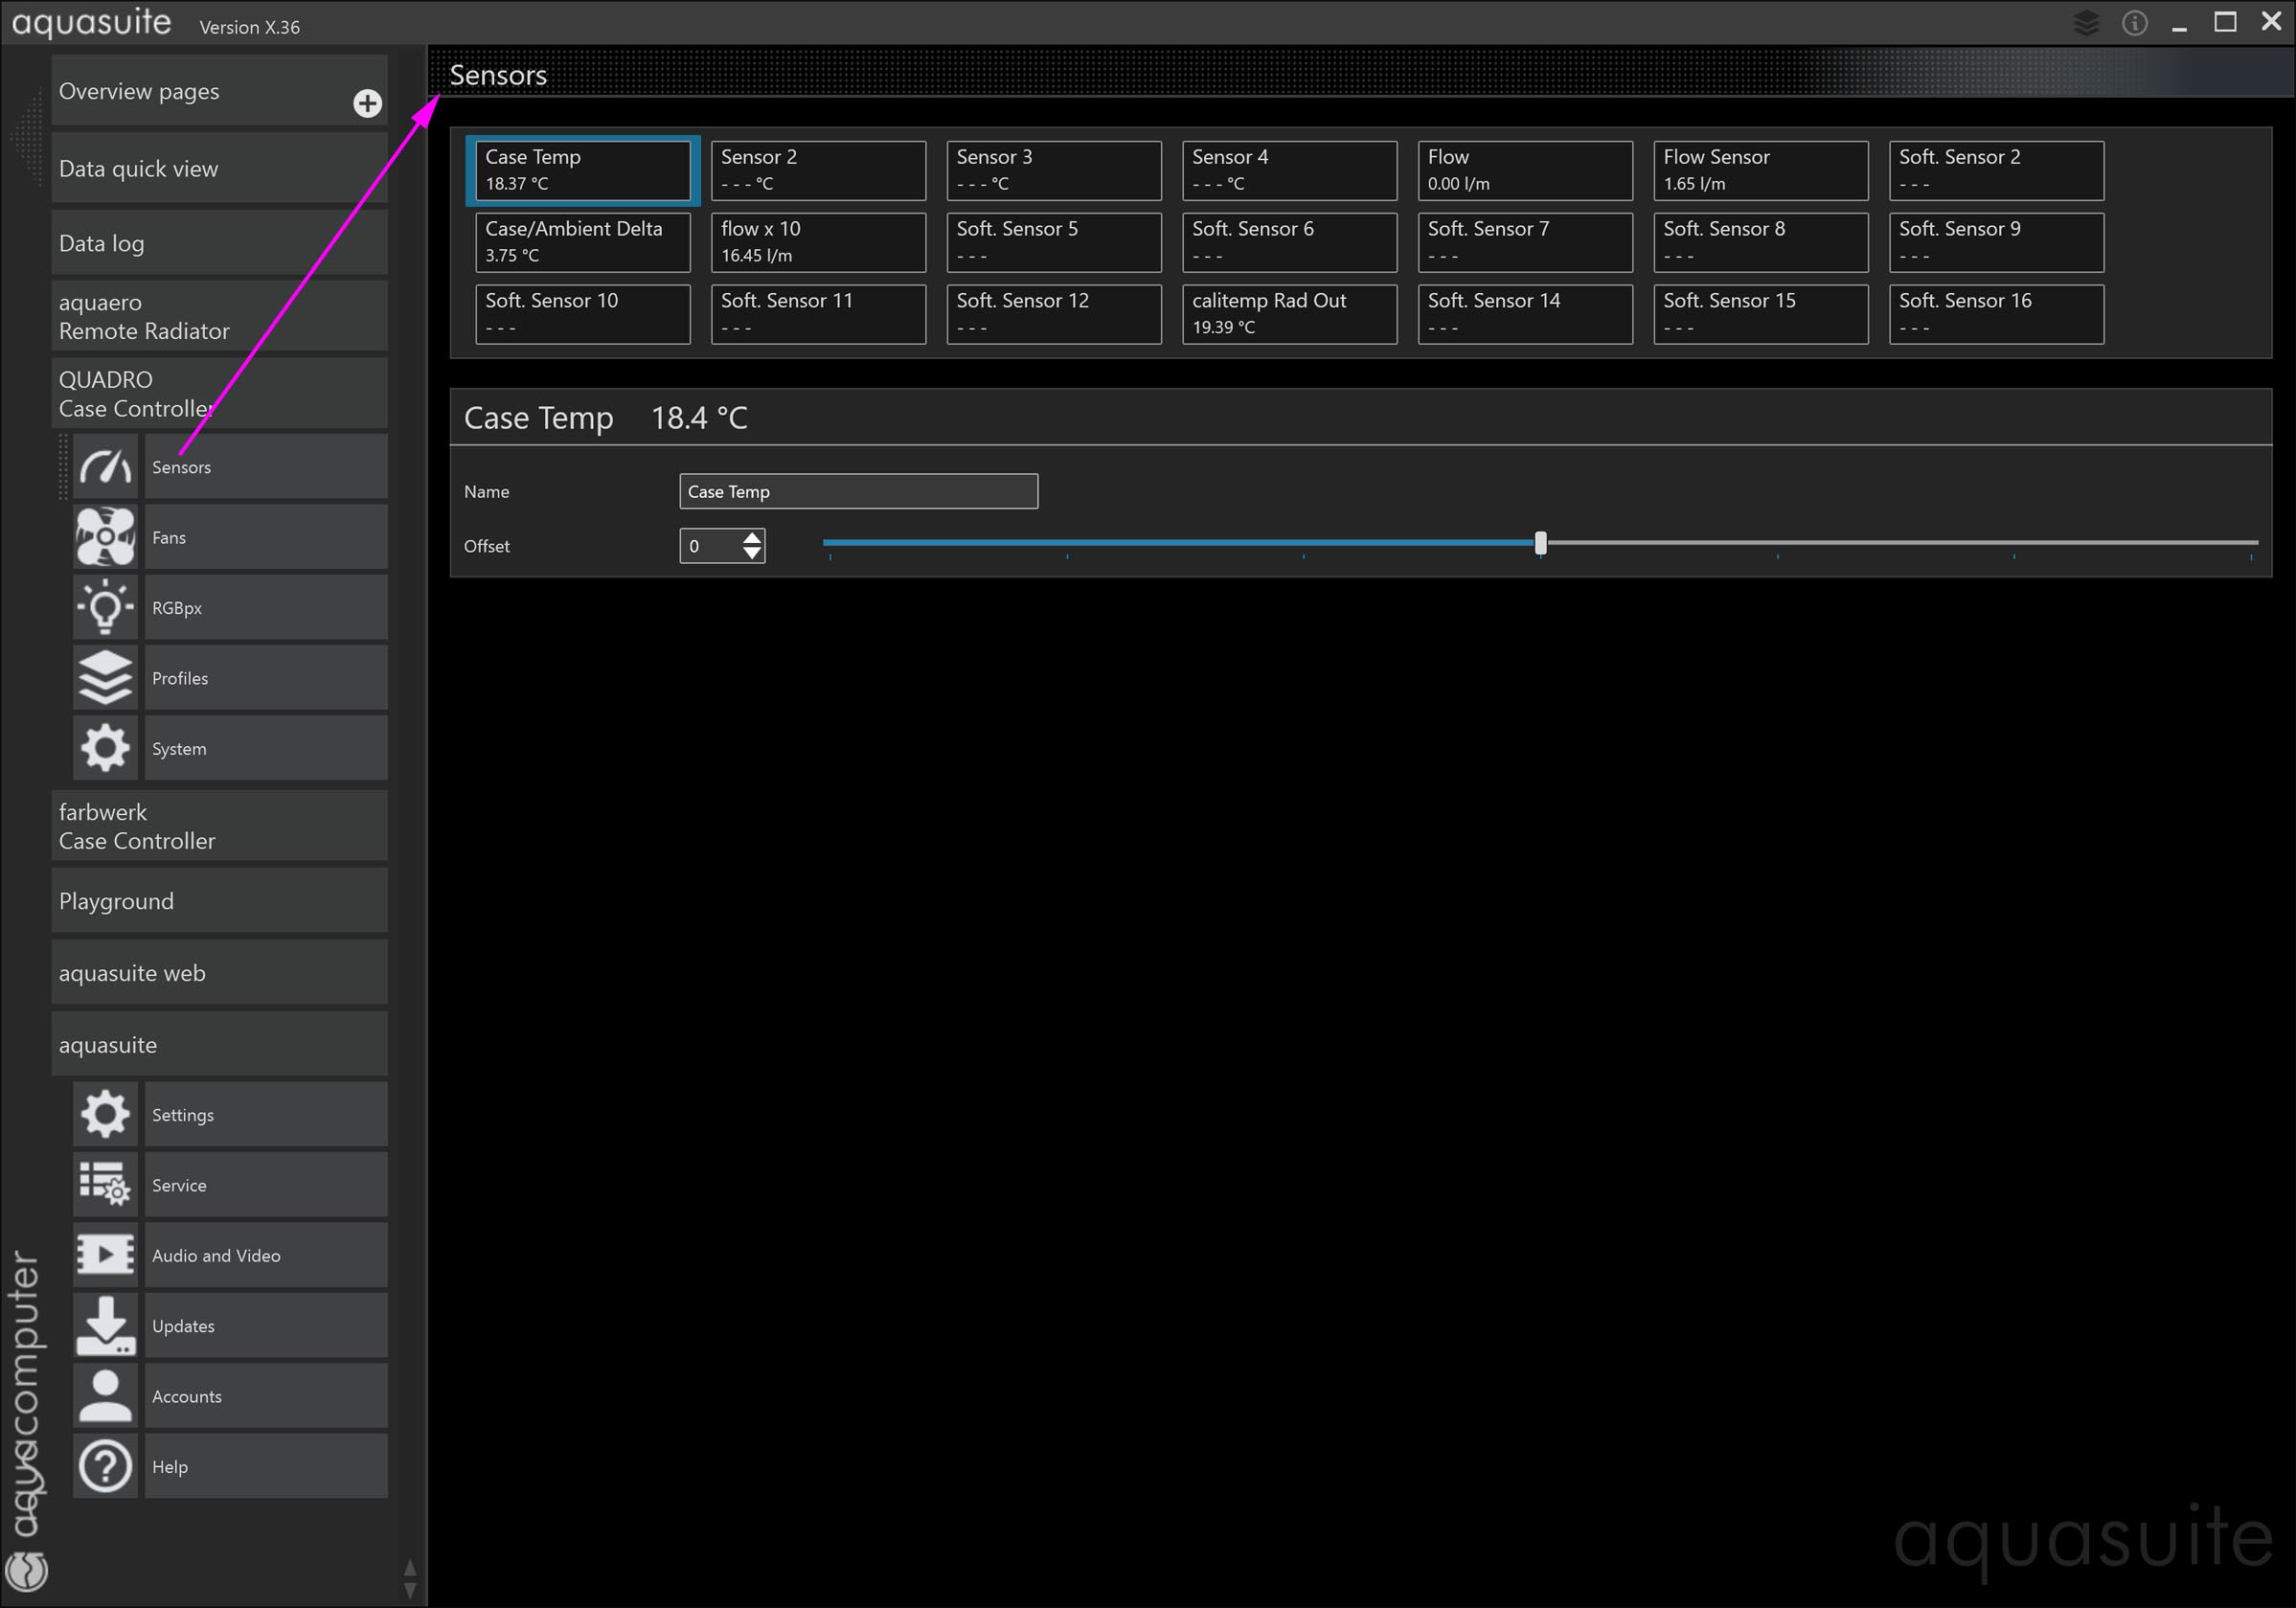2296x1608 pixels.
Task: Open Audio and Video film icon
Action: click(x=105, y=1255)
